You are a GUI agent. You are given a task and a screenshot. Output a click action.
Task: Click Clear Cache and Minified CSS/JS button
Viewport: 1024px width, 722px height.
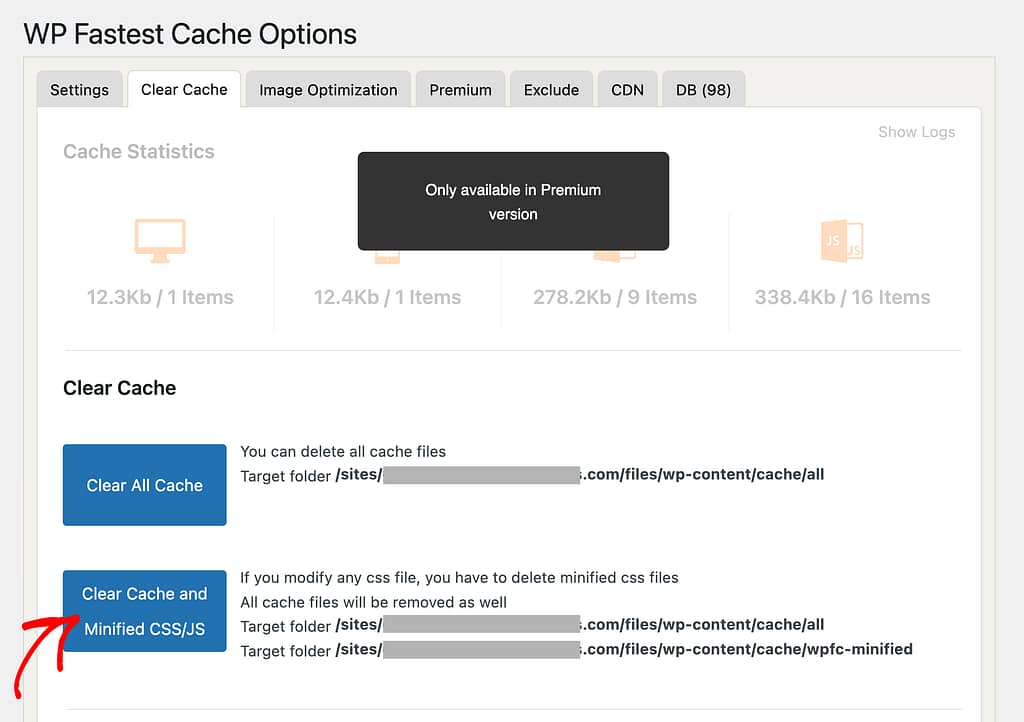(144, 611)
